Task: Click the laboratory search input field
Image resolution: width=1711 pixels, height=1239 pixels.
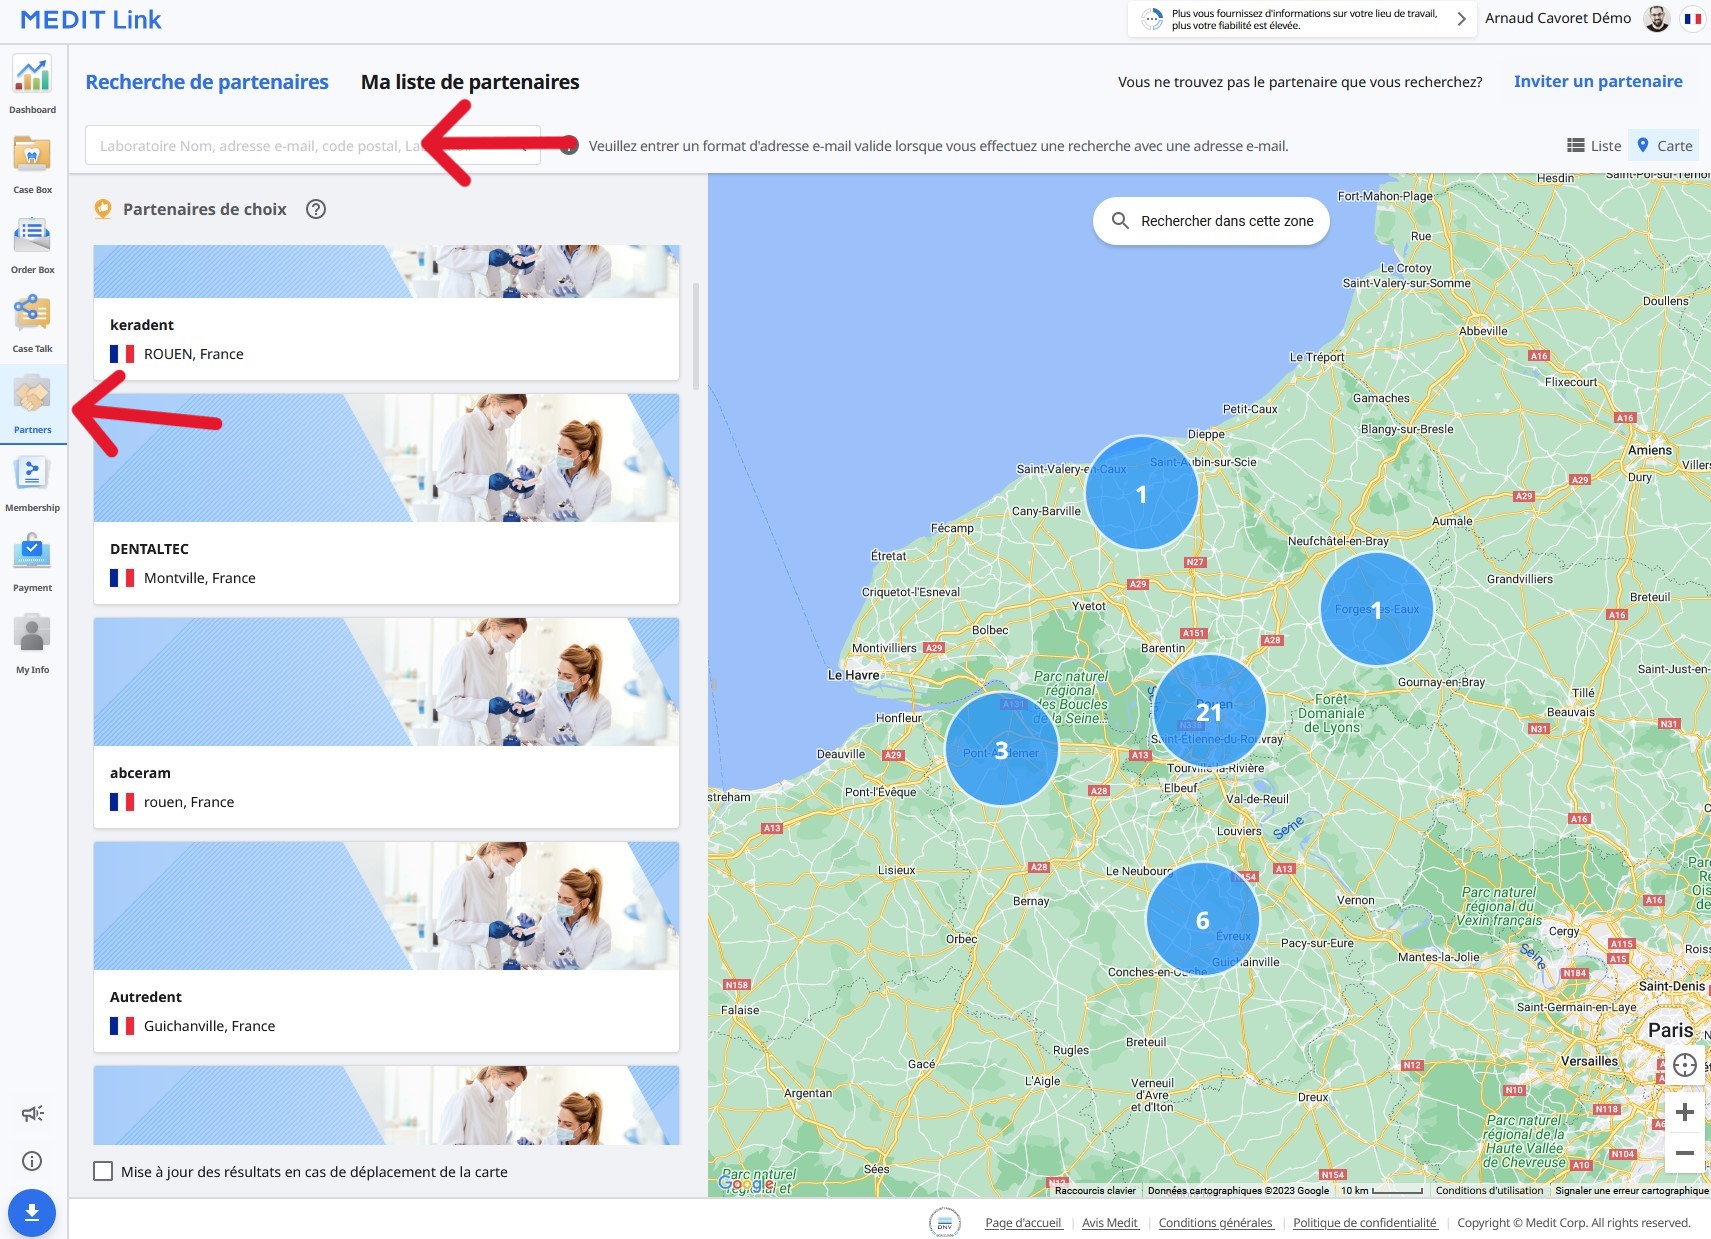Action: click(x=313, y=146)
